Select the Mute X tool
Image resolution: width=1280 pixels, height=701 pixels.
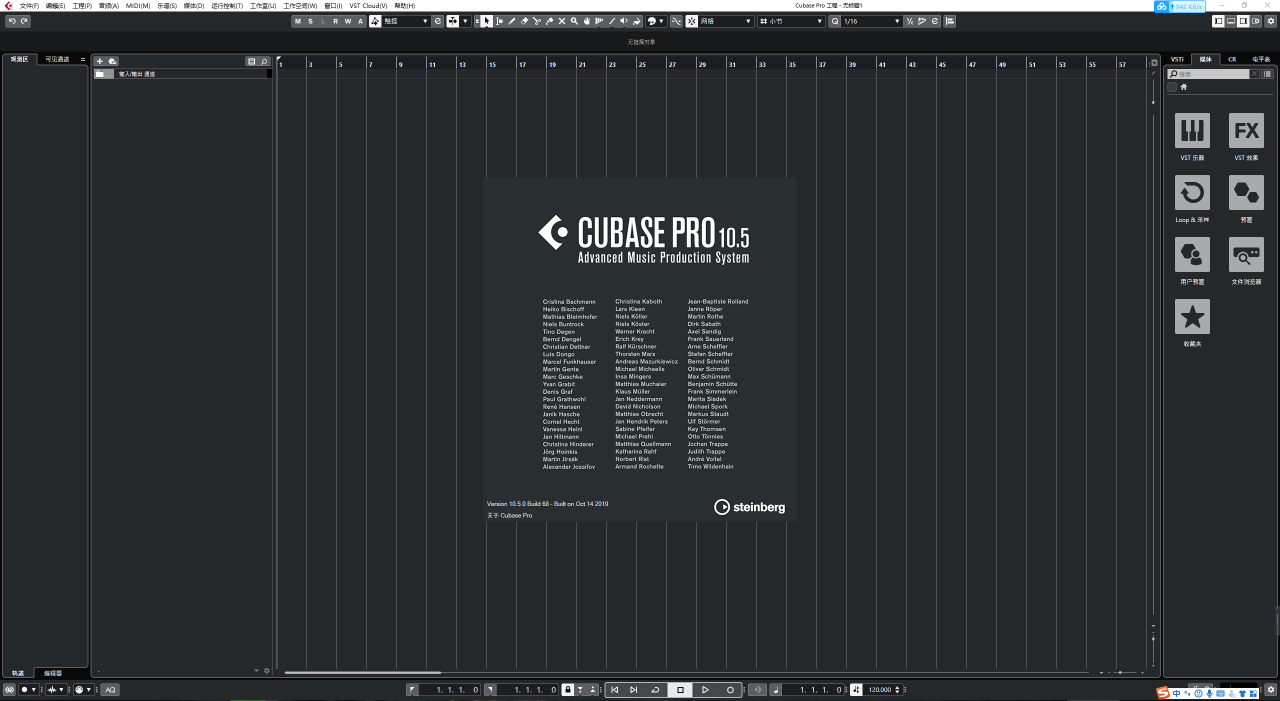[561, 21]
